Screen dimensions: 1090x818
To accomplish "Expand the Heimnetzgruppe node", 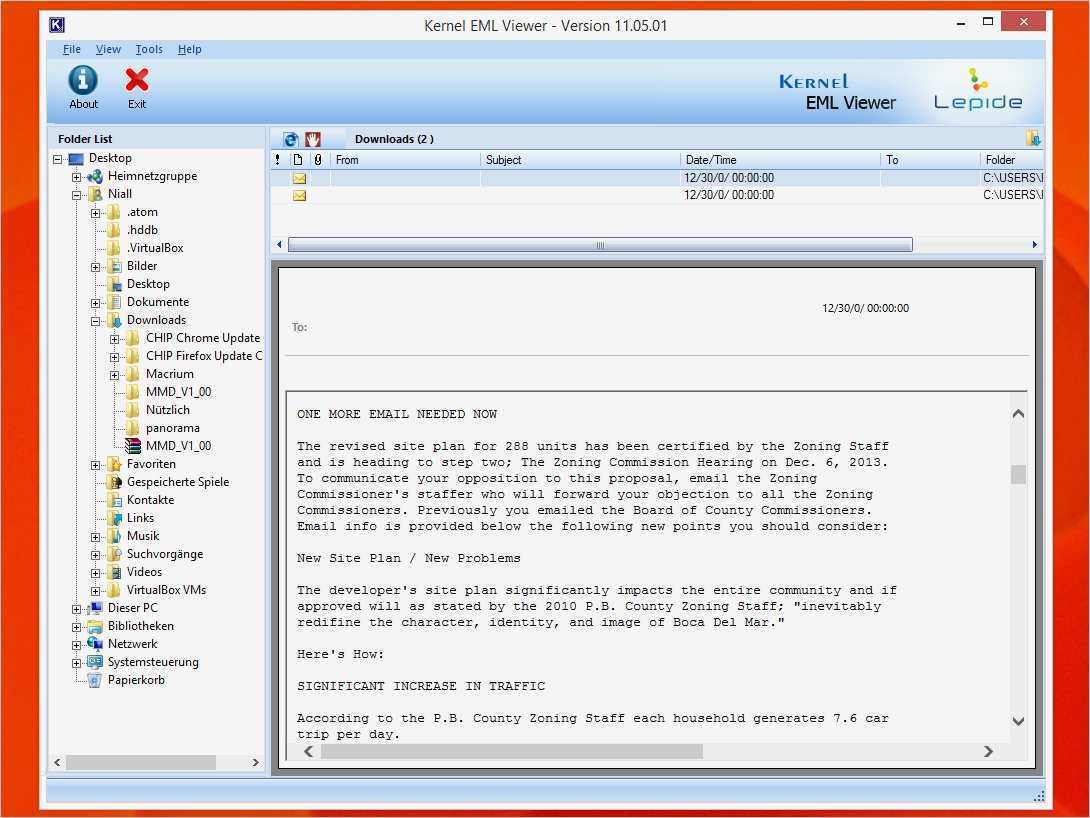I will (76, 177).
